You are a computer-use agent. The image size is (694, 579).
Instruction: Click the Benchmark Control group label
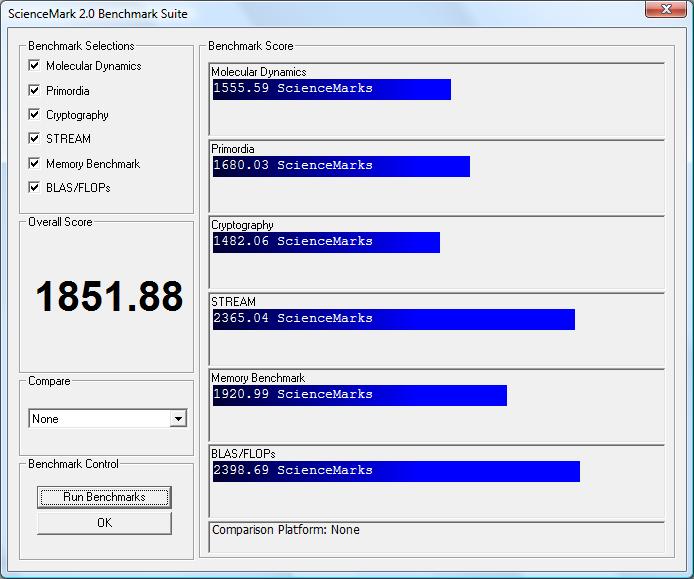73,464
